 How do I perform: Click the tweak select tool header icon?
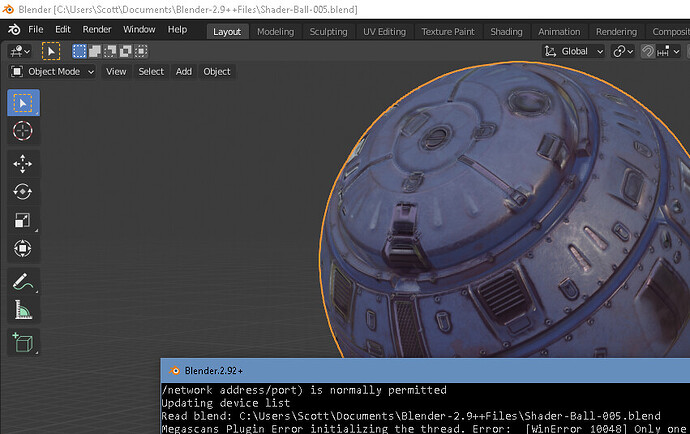51,51
